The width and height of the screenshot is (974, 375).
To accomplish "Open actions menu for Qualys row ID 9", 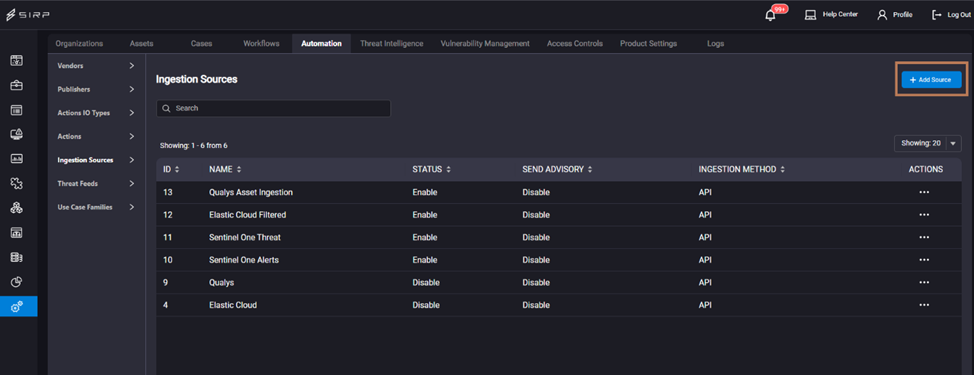I will point(924,282).
